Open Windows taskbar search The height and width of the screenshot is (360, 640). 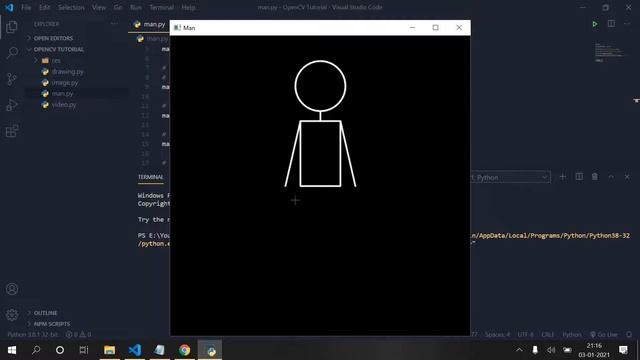[36, 350]
